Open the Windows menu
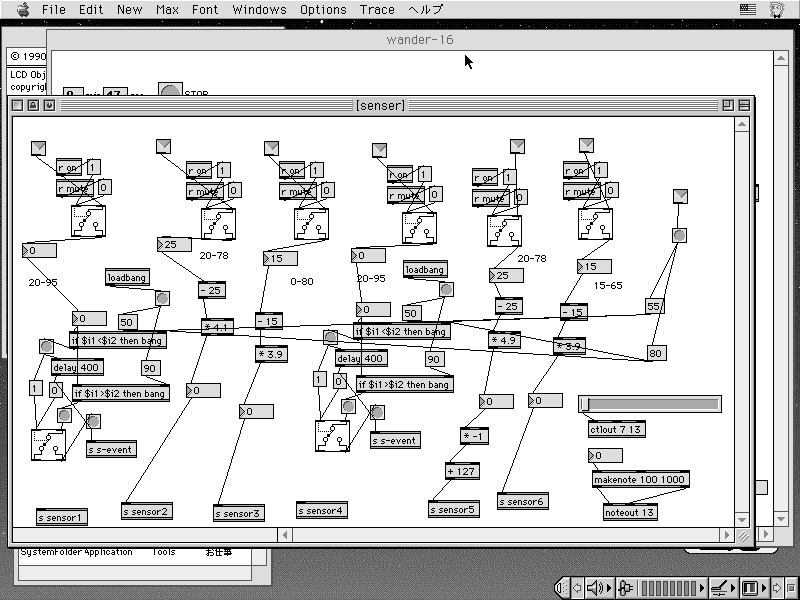 pos(259,9)
